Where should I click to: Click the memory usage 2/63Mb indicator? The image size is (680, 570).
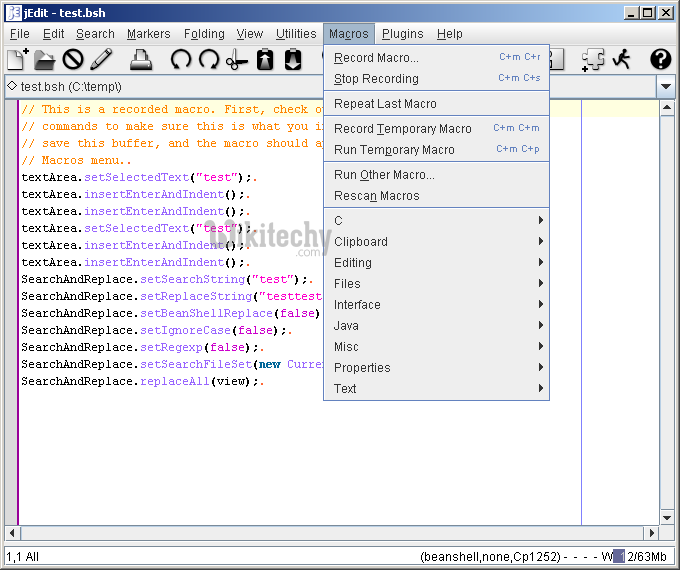click(641, 556)
